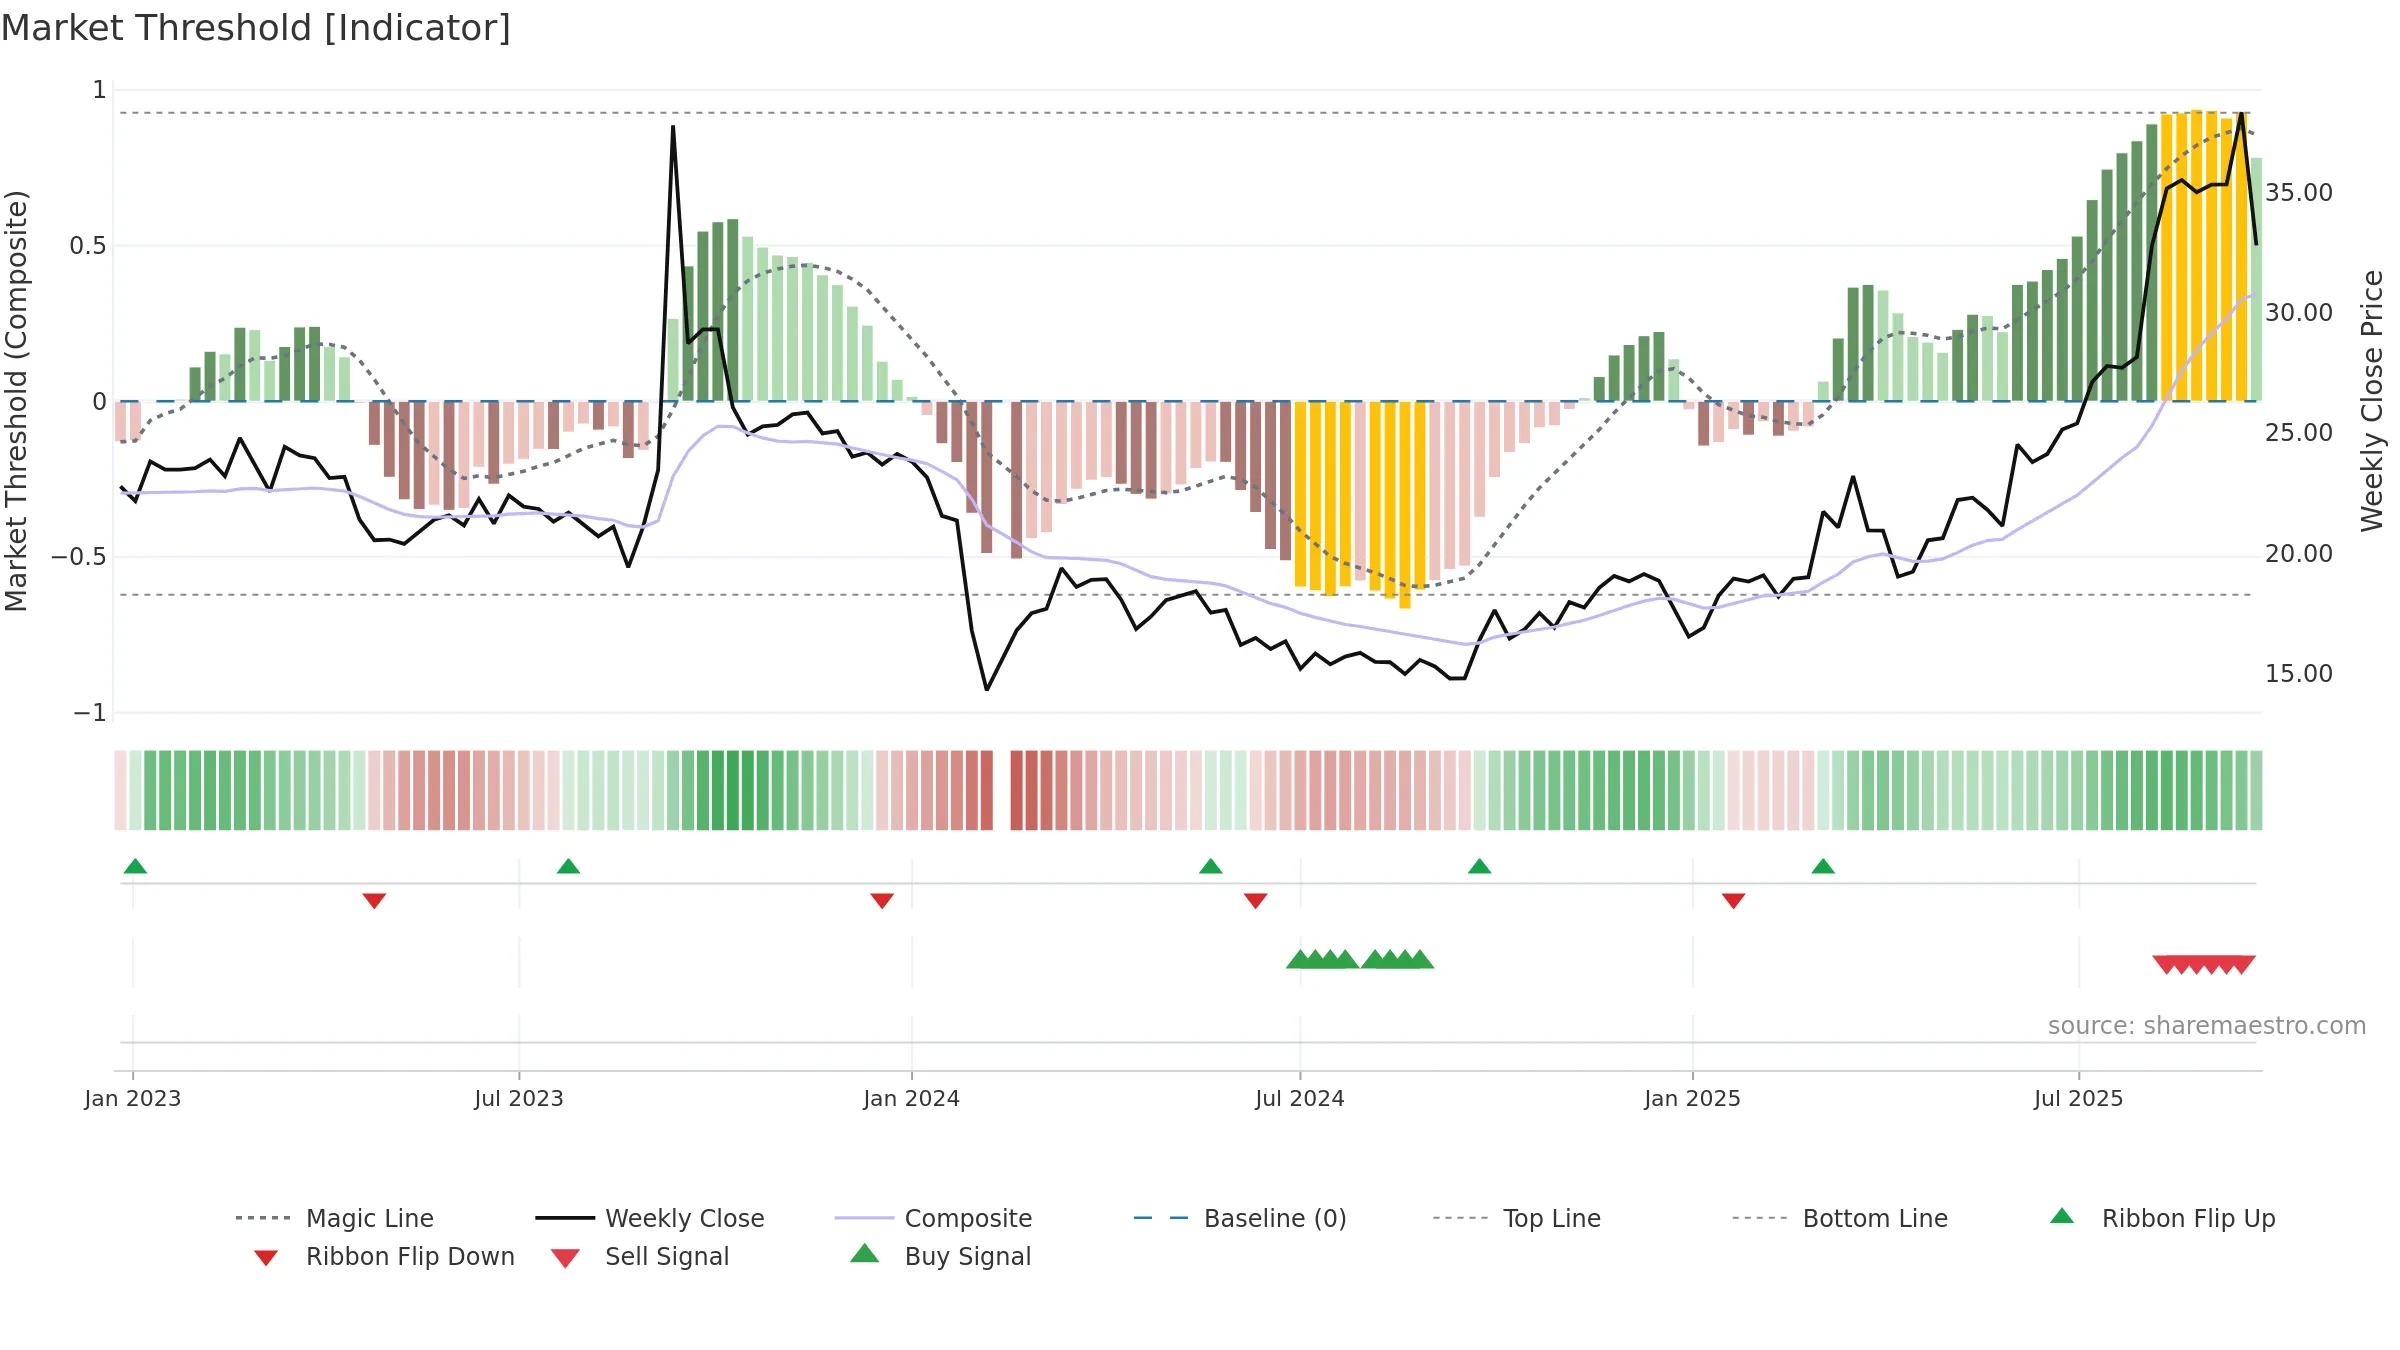The height and width of the screenshot is (1350, 2400).
Task: Click the red triangle icon beside Ribbon Flip Down
Action: pyautogui.click(x=265, y=1258)
